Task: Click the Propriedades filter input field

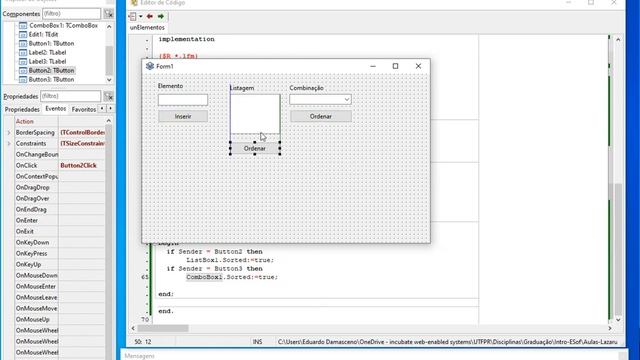Action: point(70,96)
